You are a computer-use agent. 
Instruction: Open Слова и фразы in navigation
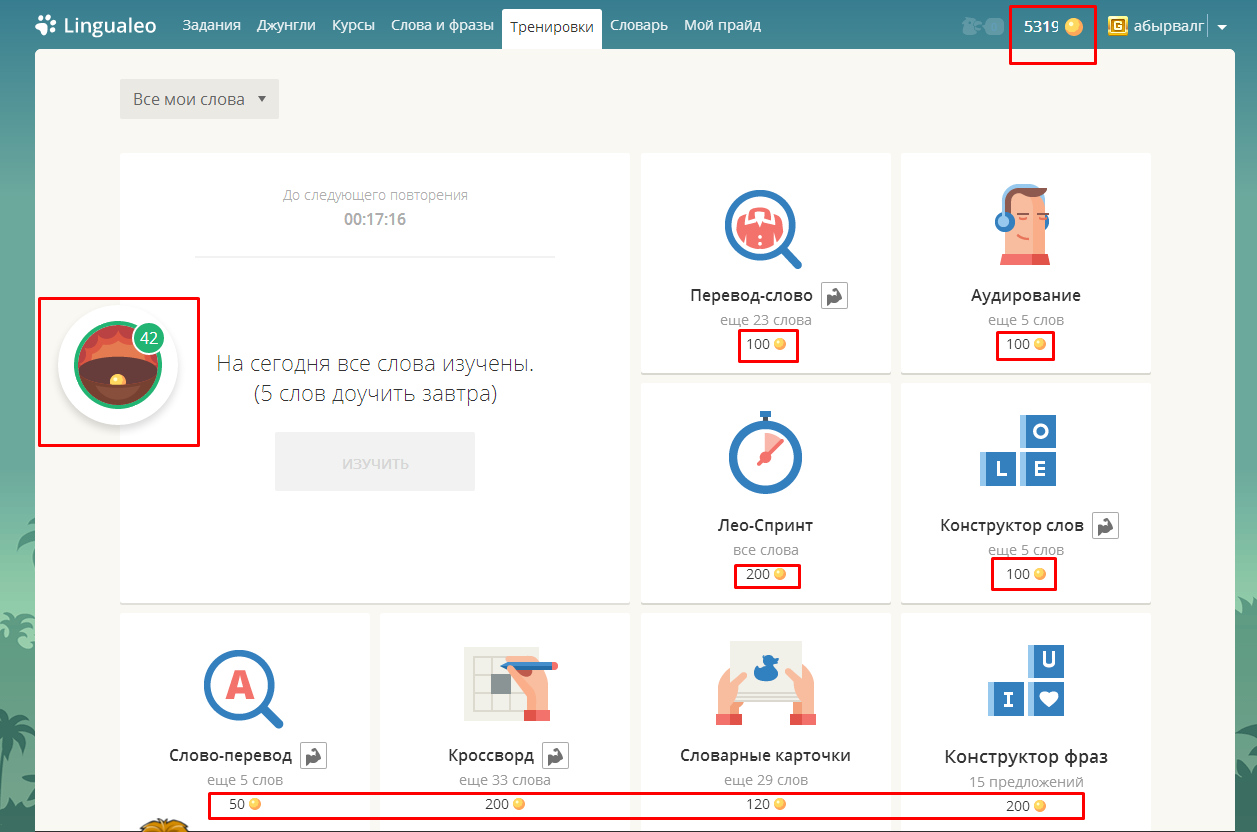click(x=443, y=25)
